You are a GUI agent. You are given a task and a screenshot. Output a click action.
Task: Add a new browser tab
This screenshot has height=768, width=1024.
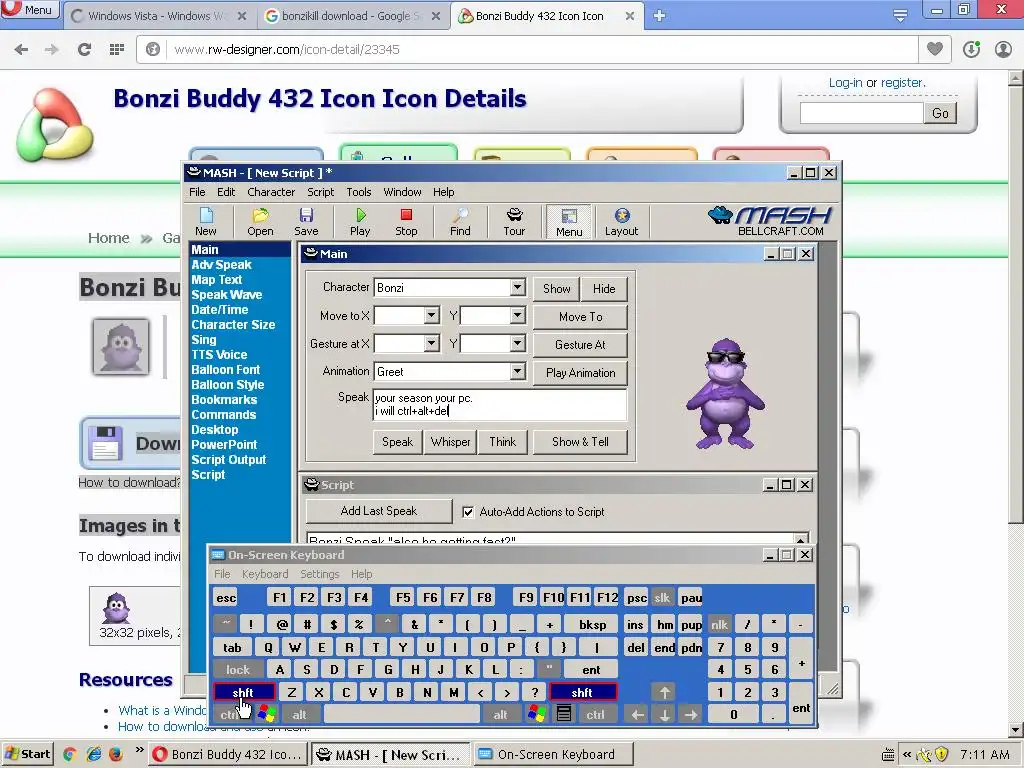[659, 16]
